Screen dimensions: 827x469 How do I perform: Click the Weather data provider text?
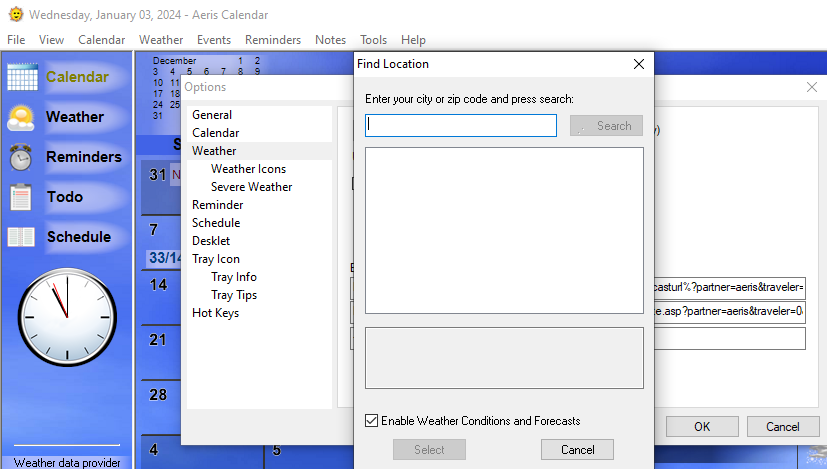pyautogui.click(x=67, y=463)
